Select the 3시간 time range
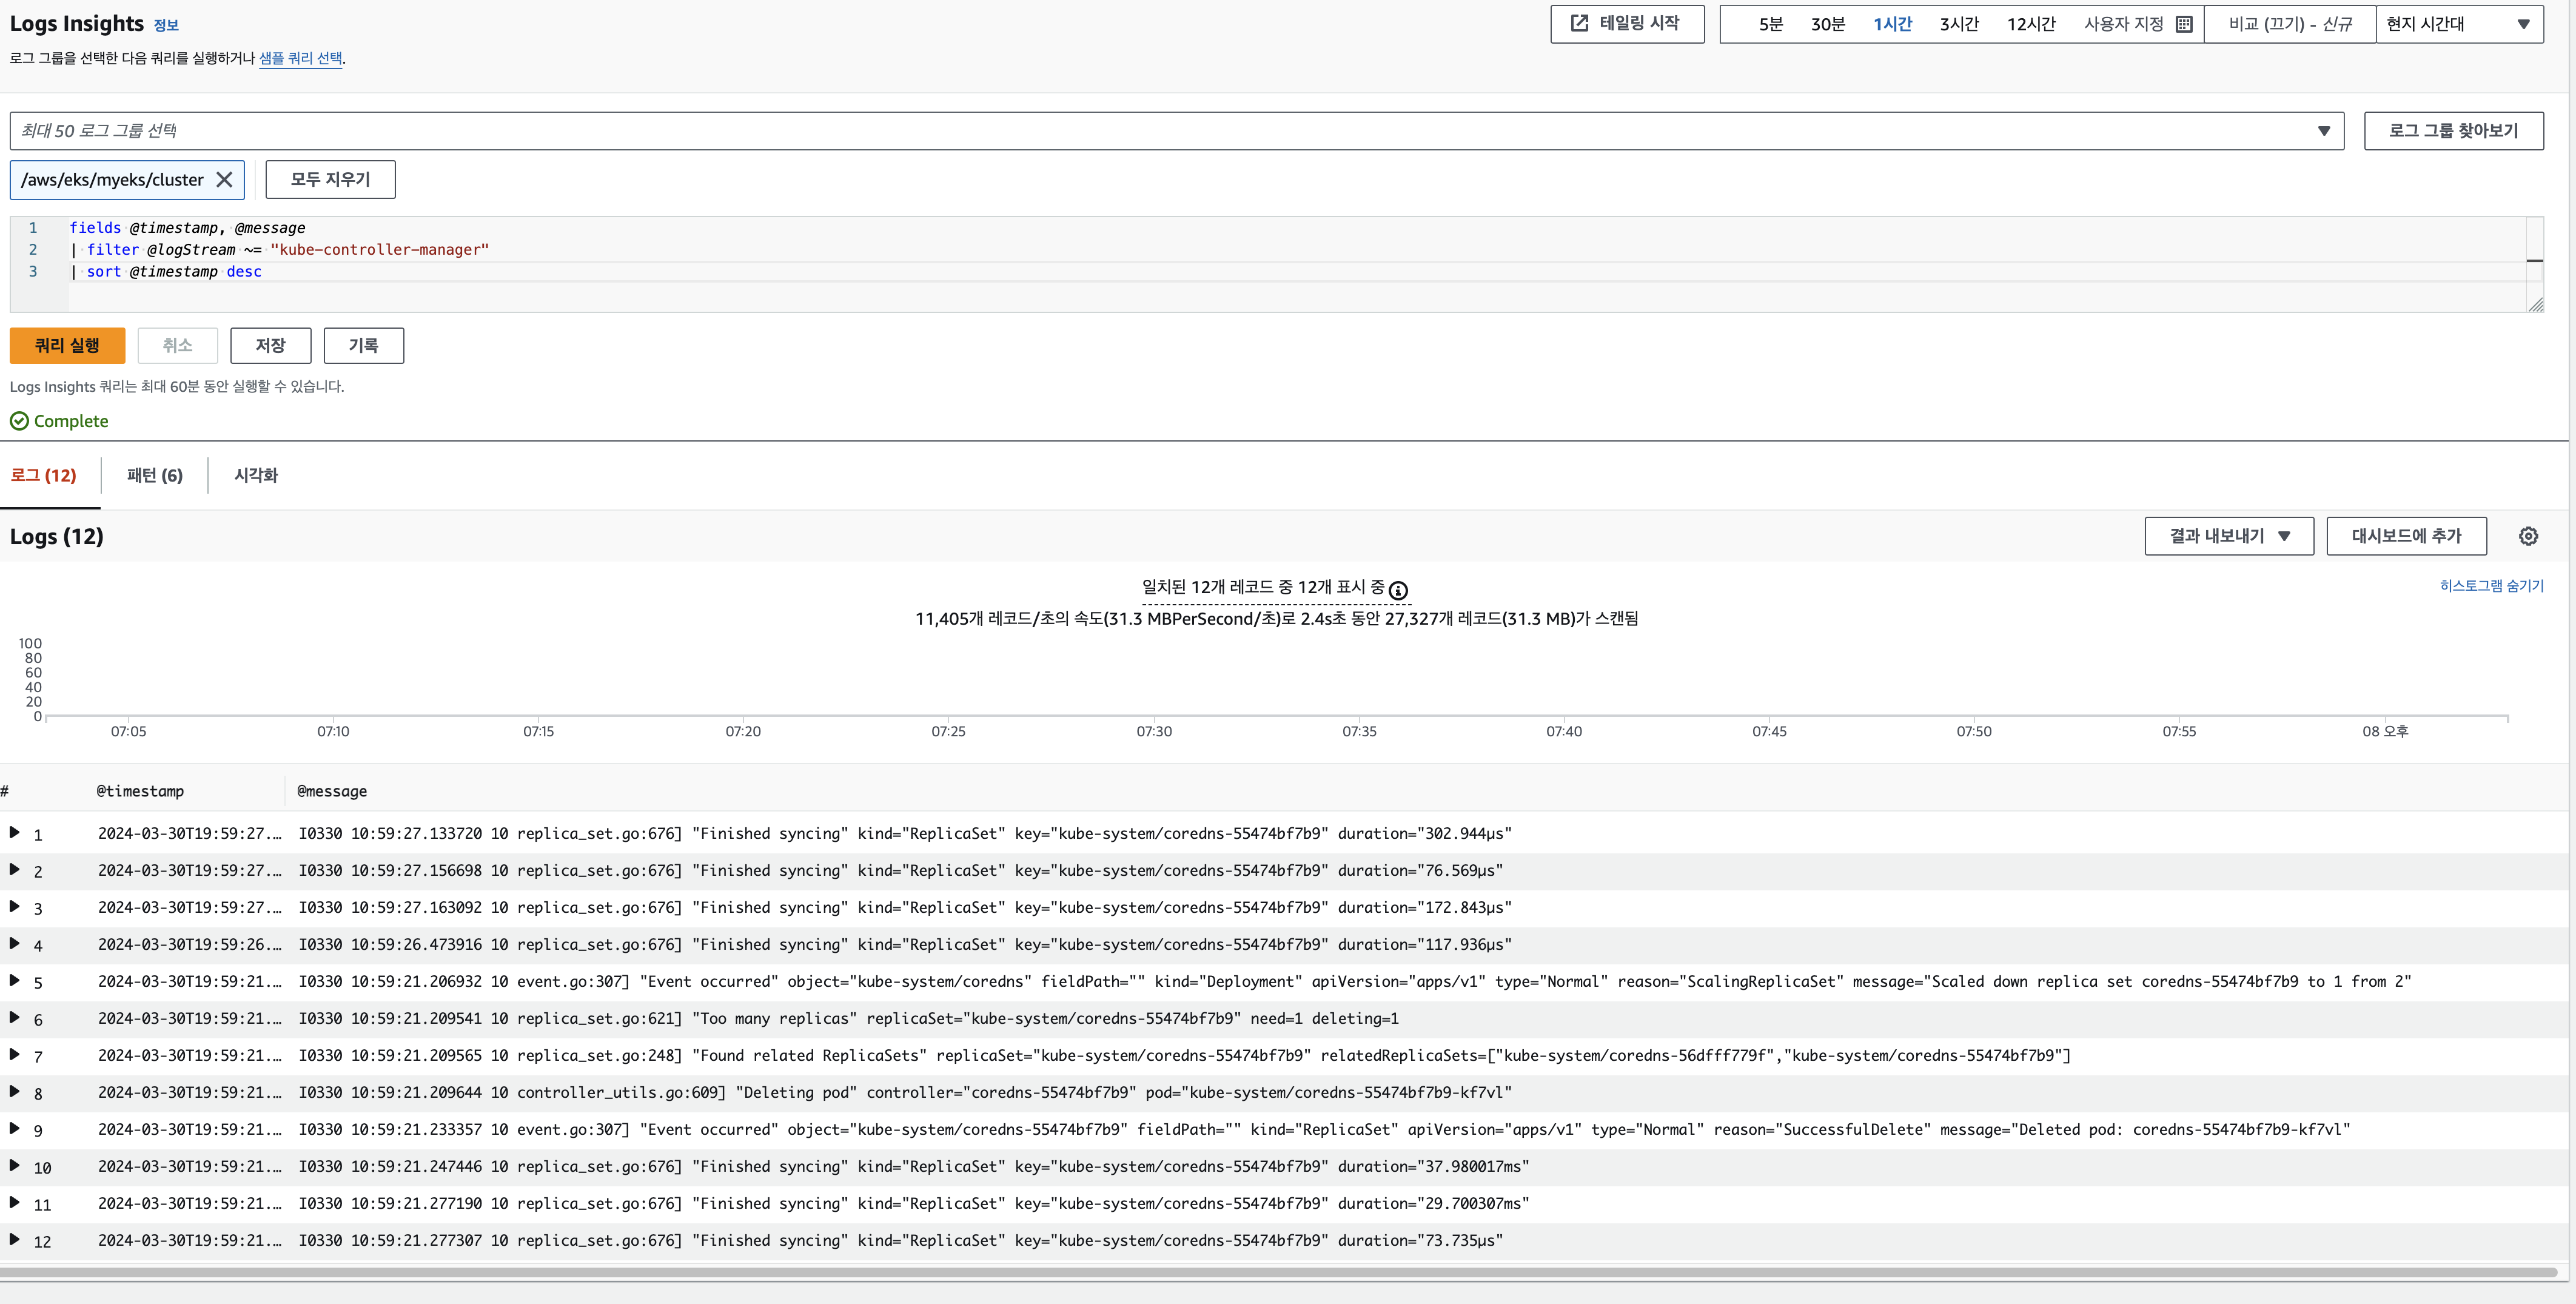This screenshot has width=2576, height=1304. tap(1958, 24)
